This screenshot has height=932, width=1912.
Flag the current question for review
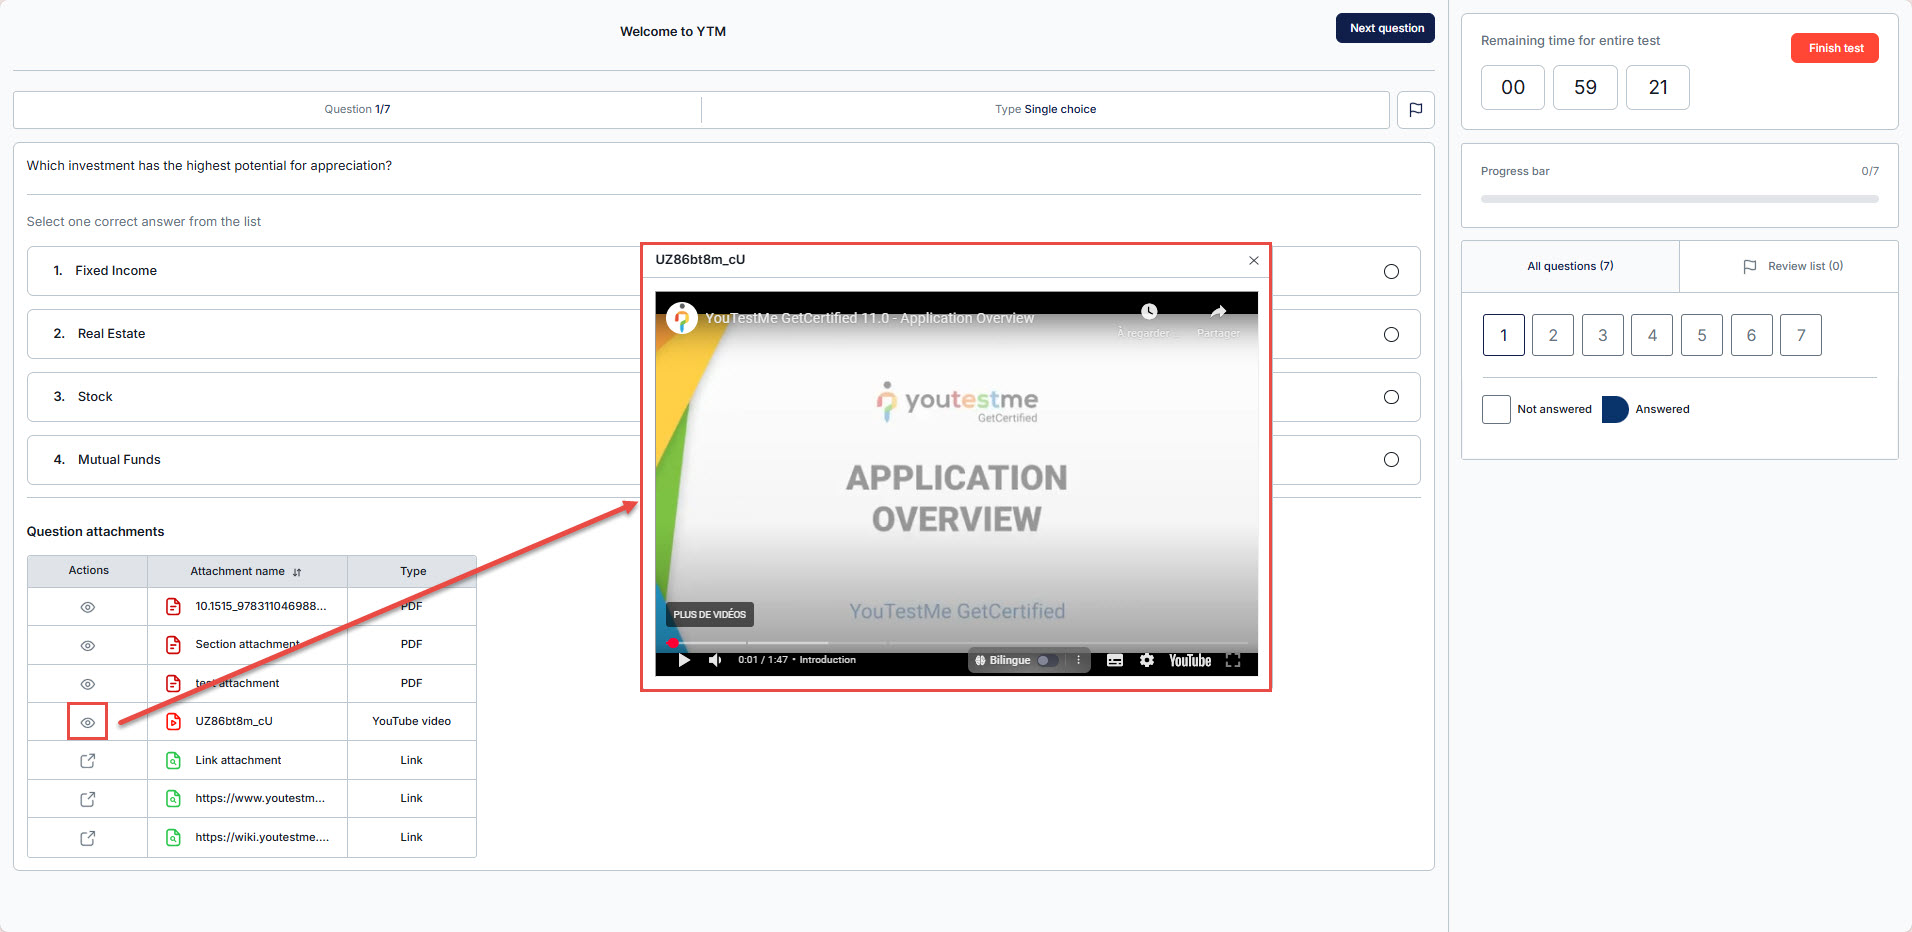click(x=1415, y=110)
